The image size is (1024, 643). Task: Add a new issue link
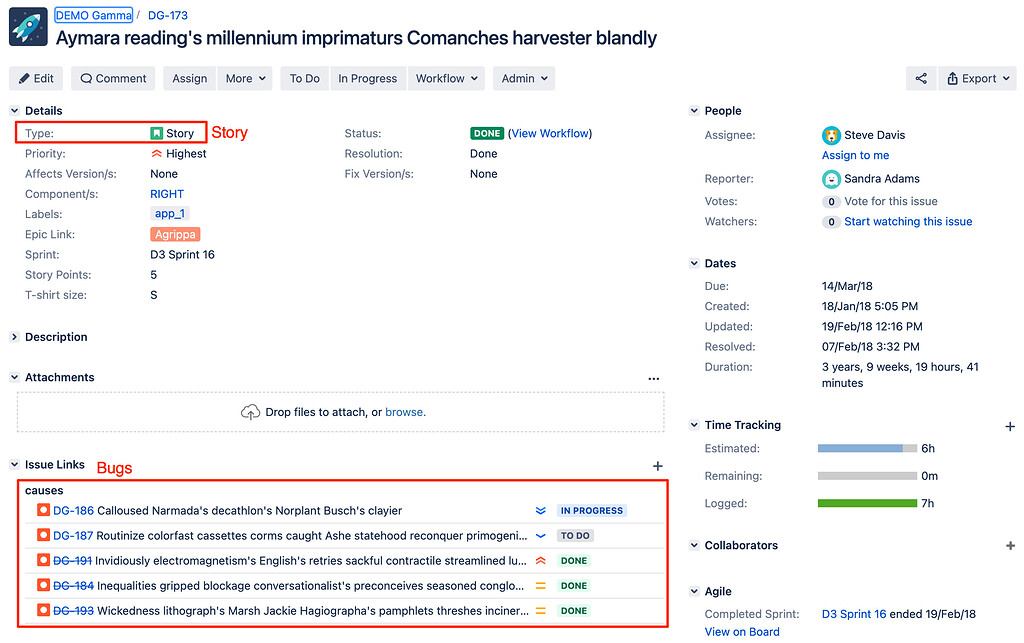coord(657,466)
